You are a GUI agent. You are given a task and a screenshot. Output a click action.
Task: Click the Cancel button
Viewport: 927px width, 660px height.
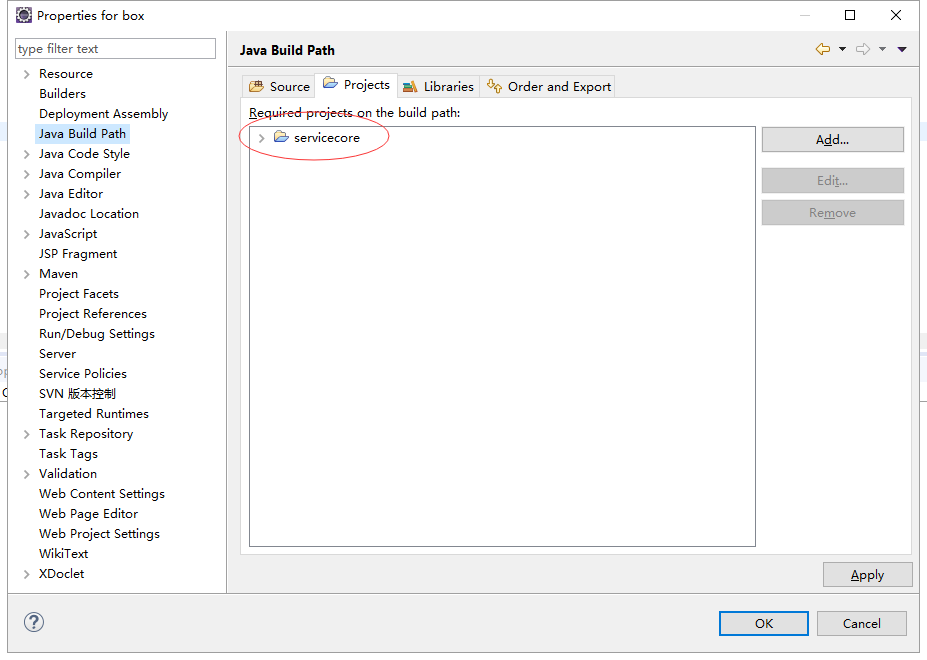(861, 623)
